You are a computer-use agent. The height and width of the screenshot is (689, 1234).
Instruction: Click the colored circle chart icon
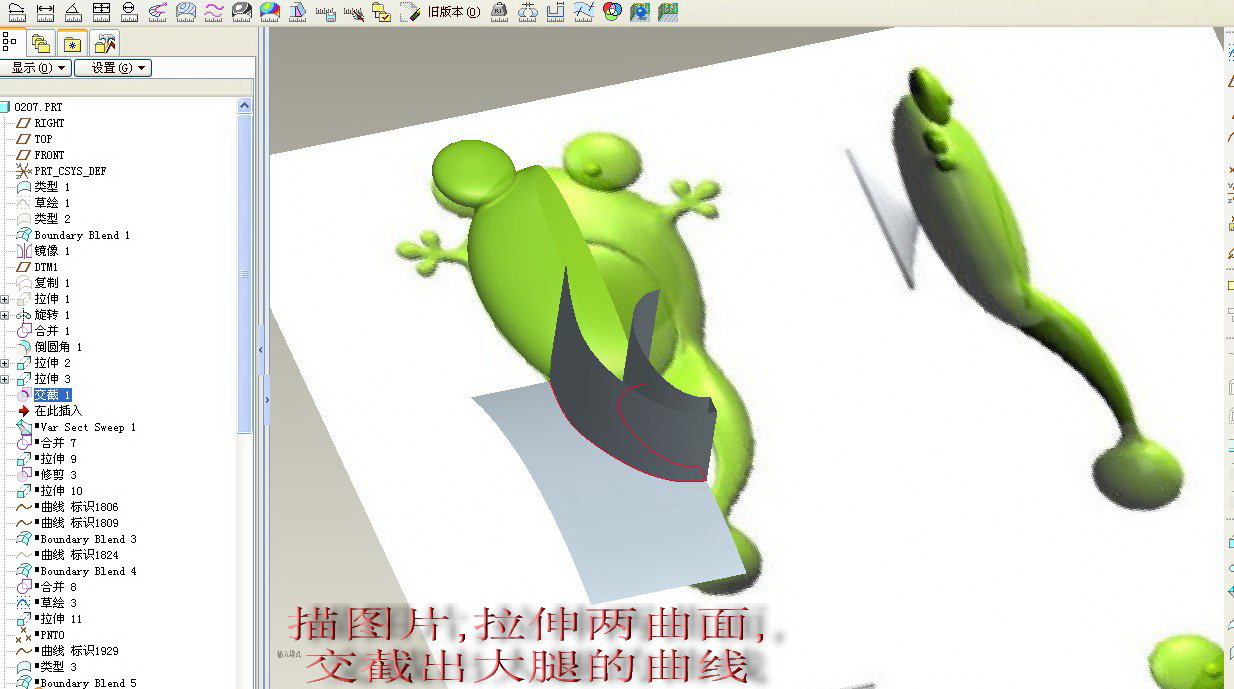click(x=612, y=12)
